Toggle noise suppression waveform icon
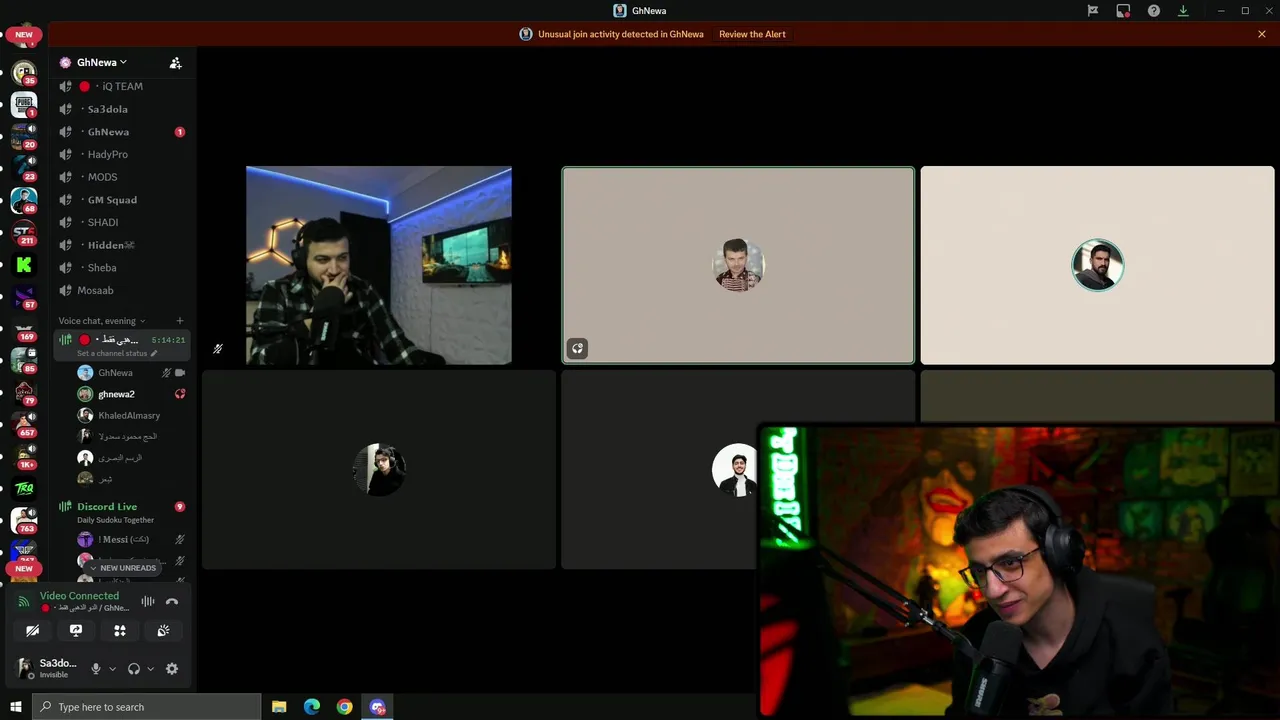1280x720 pixels. [148, 602]
